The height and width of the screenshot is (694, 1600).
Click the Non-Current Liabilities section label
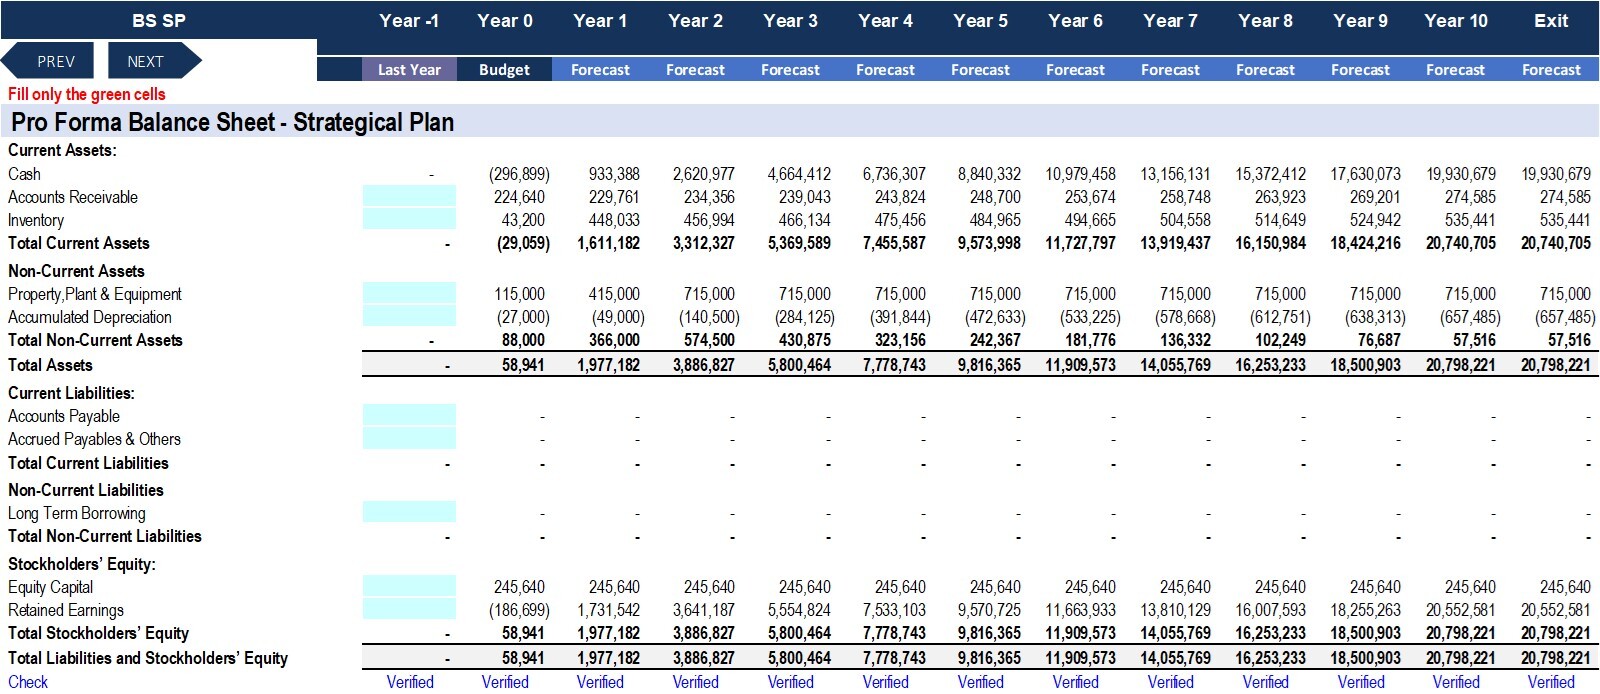[85, 490]
